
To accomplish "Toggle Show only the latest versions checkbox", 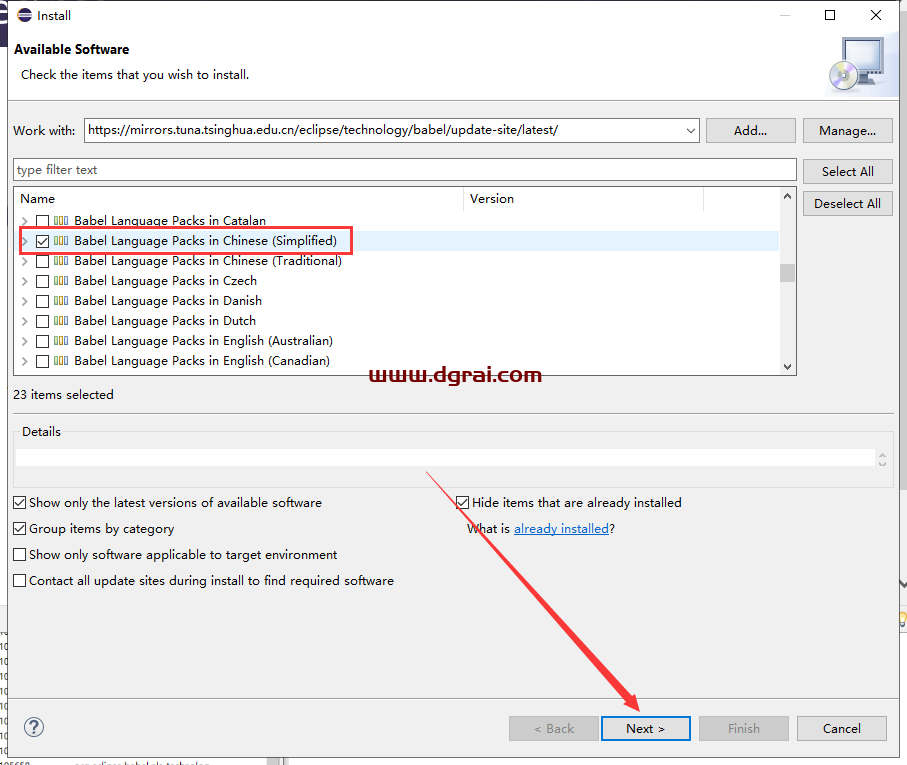I will 20,502.
